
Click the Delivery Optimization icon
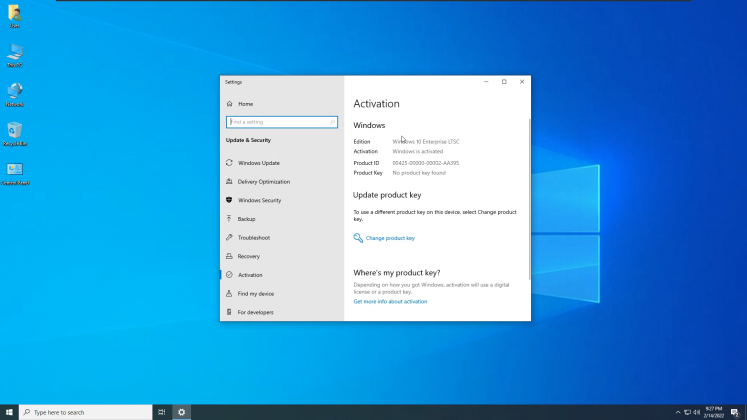(x=229, y=181)
